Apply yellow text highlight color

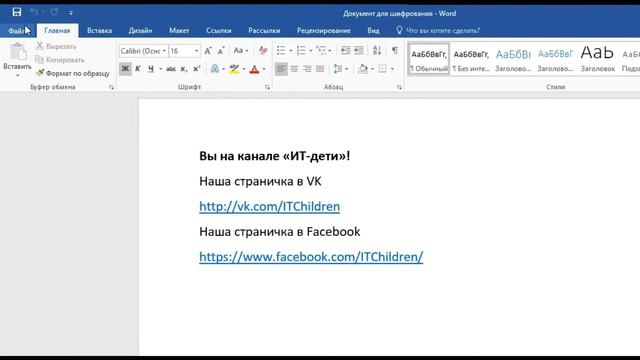click(x=234, y=69)
